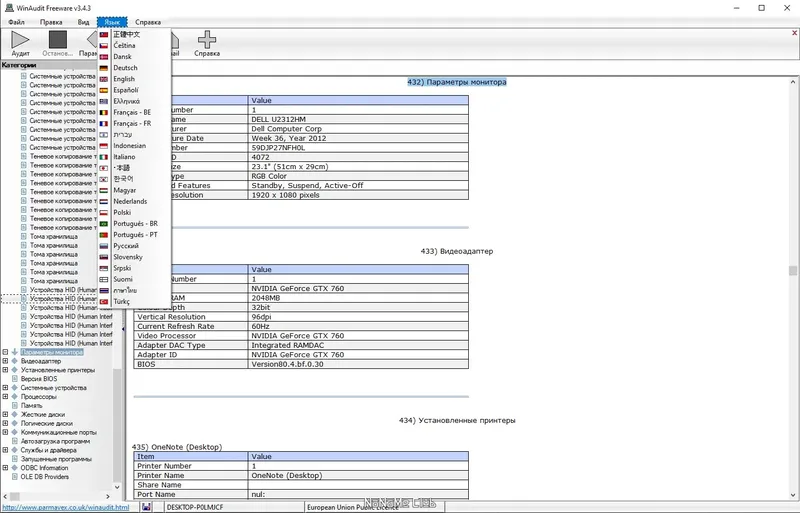This screenshot has width=800, height=513.
Task: Close the open Язык menu
Action: pyautogui.click(x=112, y=22)
